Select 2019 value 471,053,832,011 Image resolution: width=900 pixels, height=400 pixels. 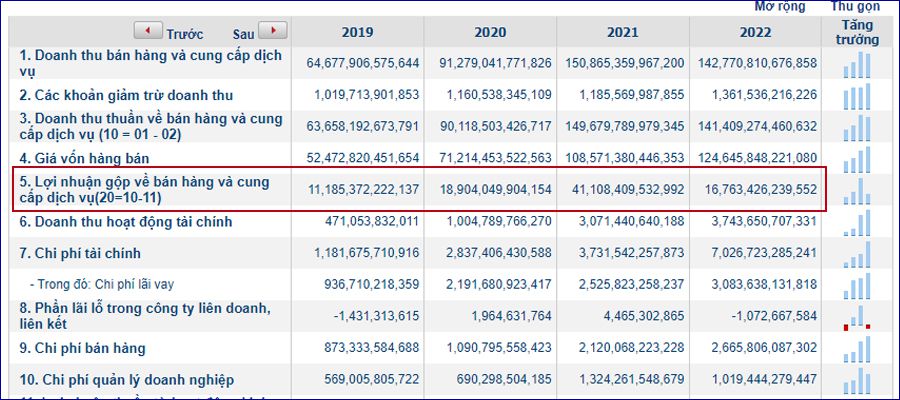(373, 221)
